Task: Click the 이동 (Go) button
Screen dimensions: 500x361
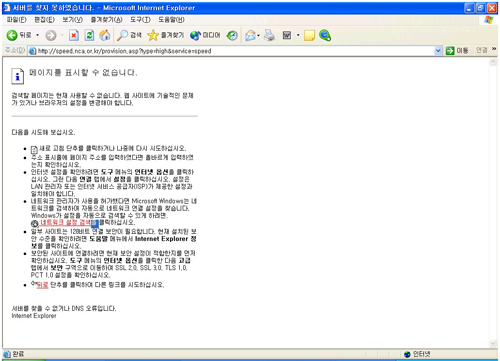Action: (x=457, y=51)
